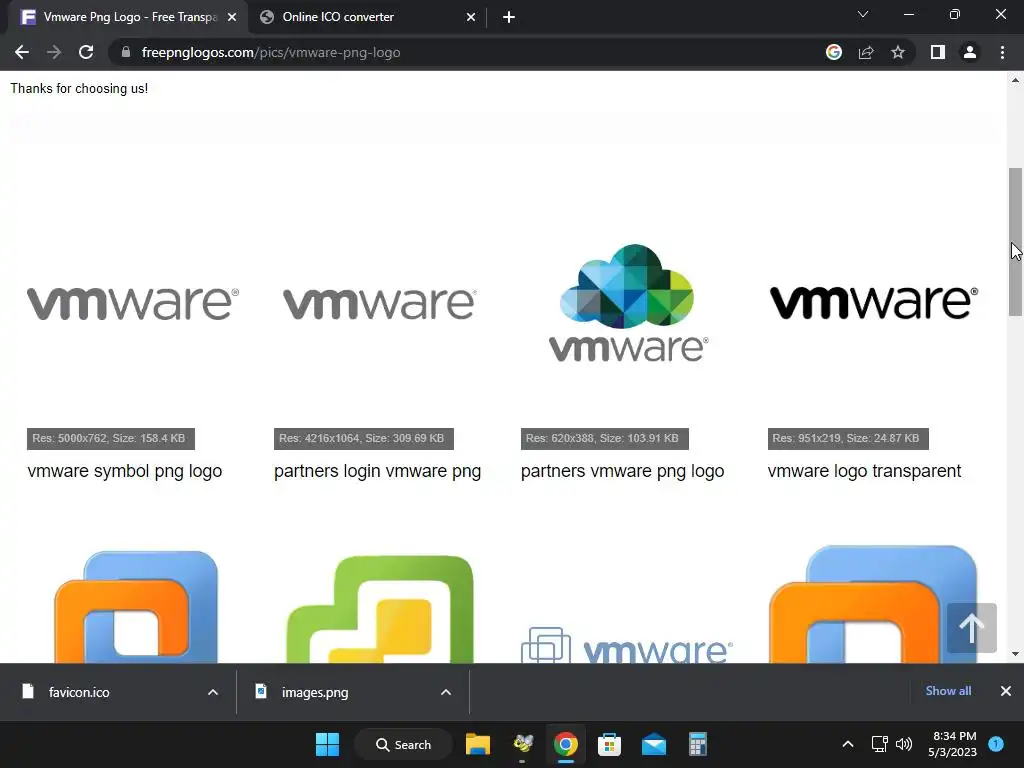1024x768 pixels.
Task: Close the Vmware Png Logo tab
Action: pyautogui.click(x=232, y=18)
